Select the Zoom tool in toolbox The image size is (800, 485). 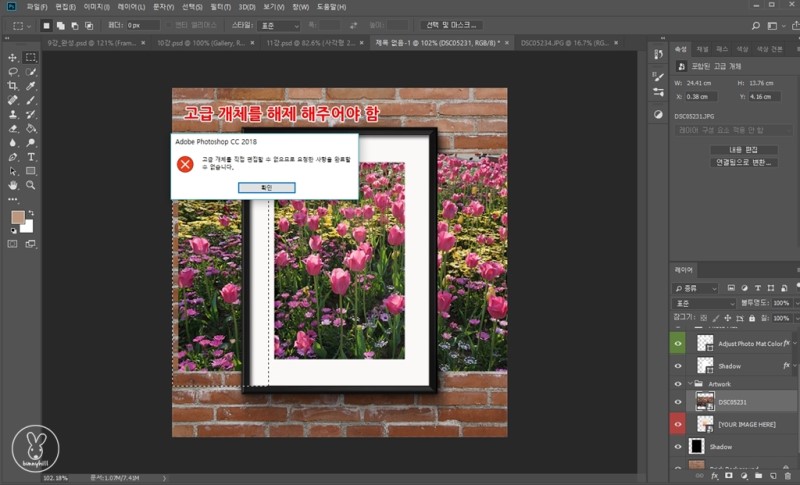[31, 185]
